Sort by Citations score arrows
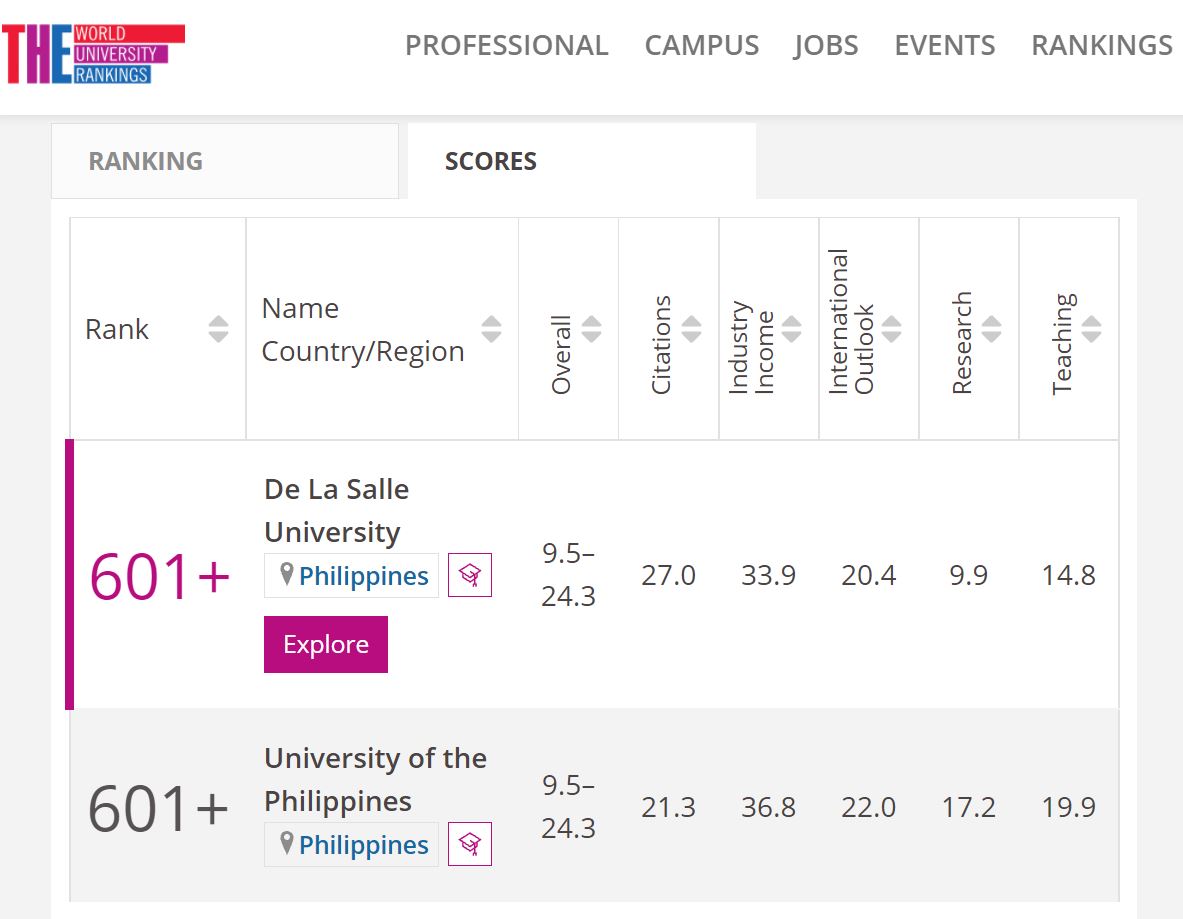1183x919 pixels. pyautogui.click(x=691, y=329)
